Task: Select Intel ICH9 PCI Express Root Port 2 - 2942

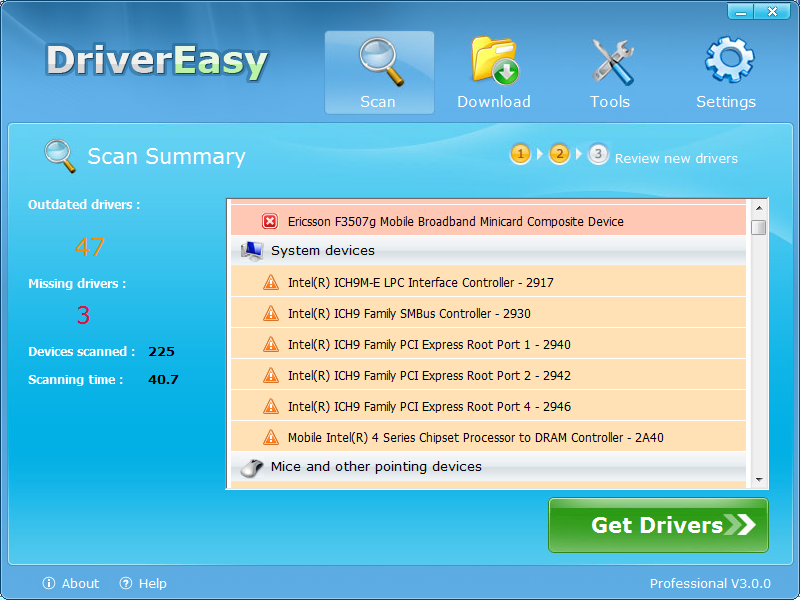Action: click(x=488, y=376)
